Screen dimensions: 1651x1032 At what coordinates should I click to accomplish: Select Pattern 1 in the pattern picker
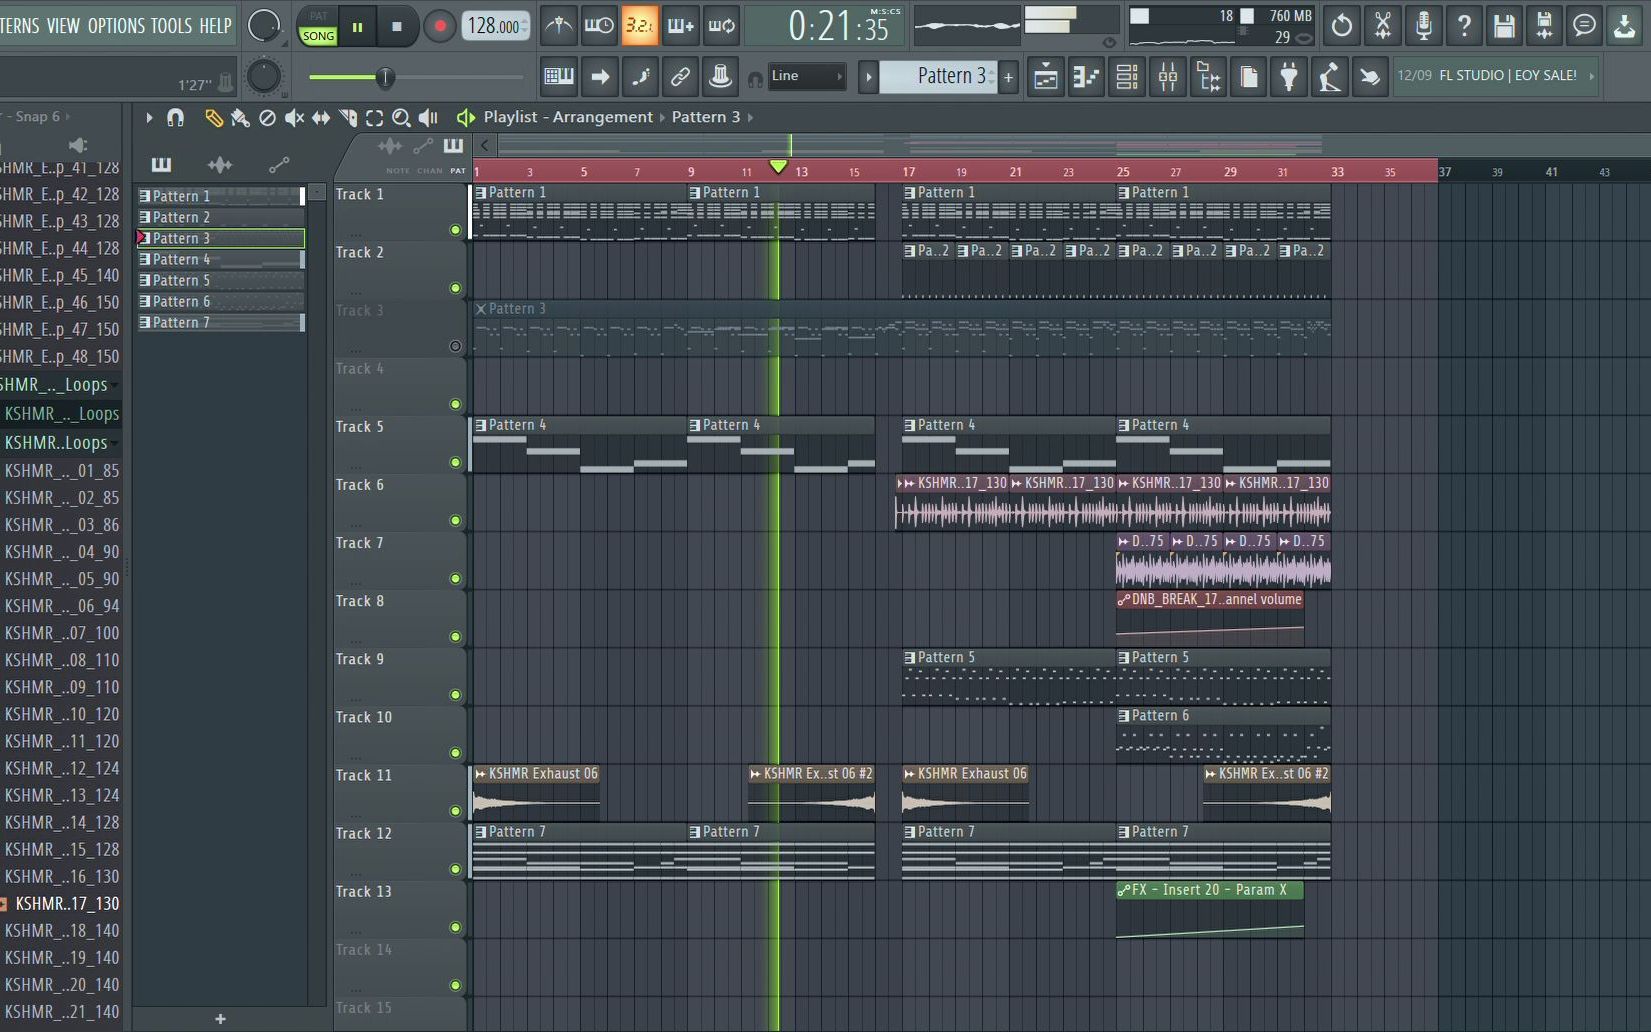[x=221, y=196]
